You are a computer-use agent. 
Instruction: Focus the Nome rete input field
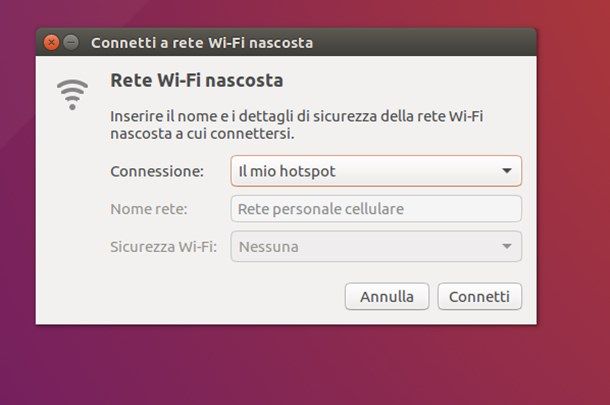(376, 209)
